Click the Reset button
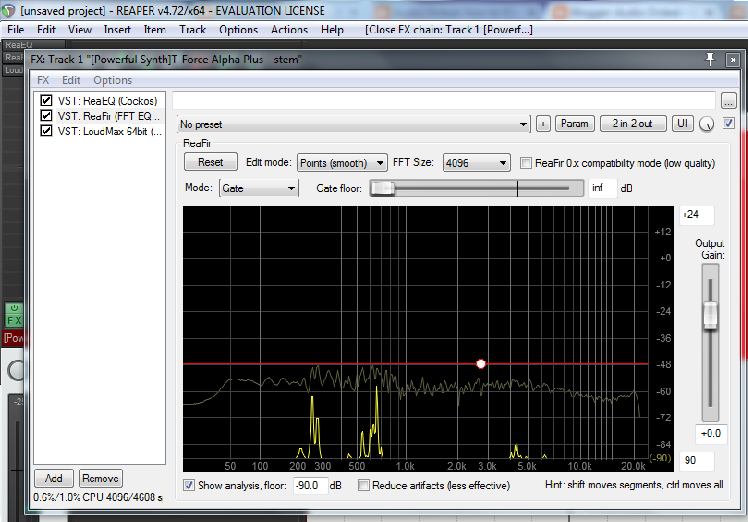Image resolution: width=748 pixels, height=522 pixels. [210, 162]
